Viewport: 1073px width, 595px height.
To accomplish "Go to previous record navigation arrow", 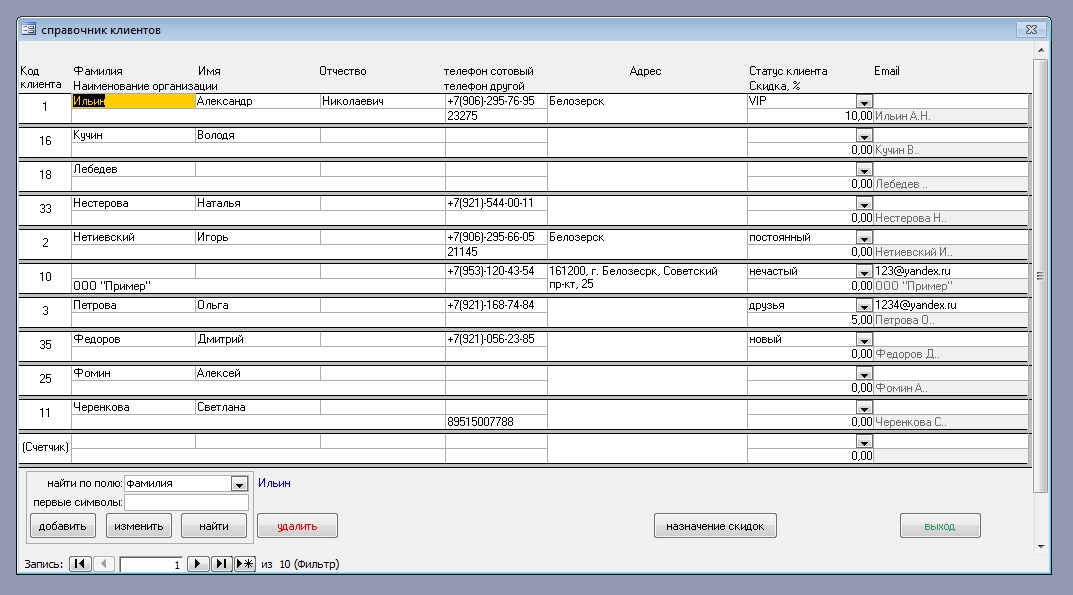I will [104, 564].
